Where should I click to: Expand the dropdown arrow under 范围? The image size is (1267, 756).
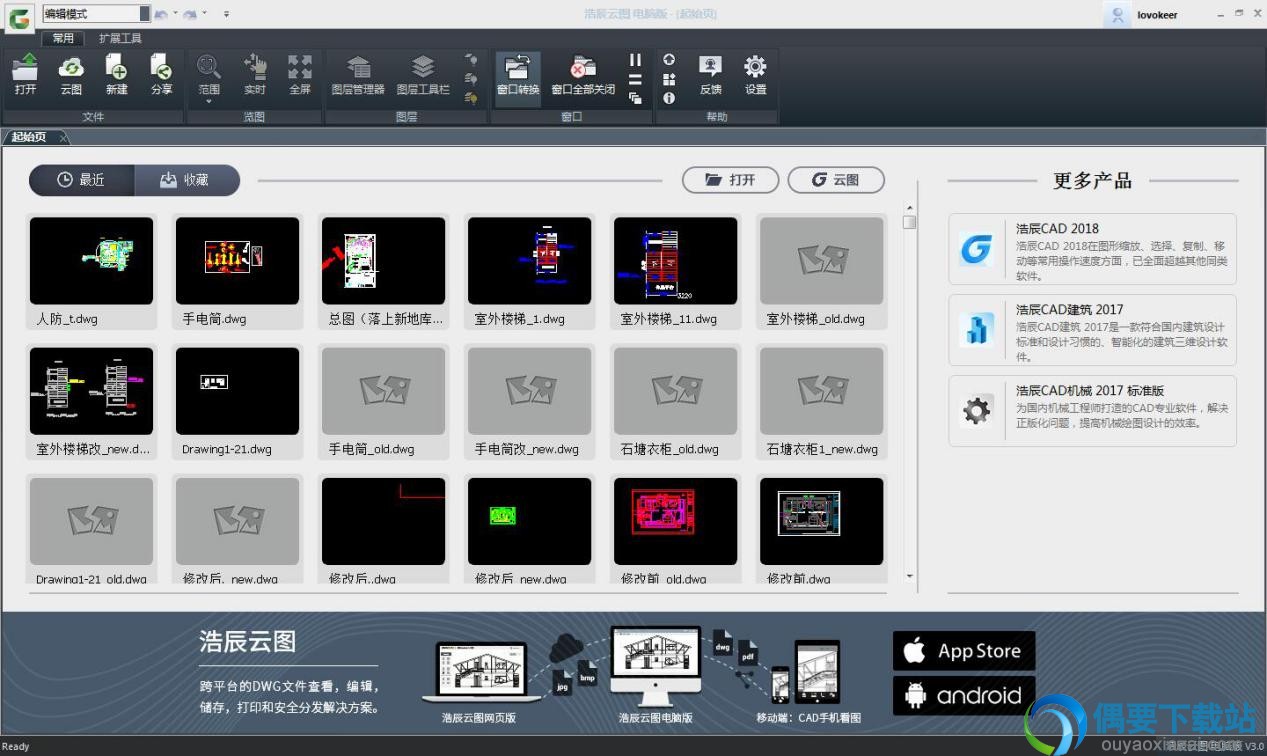click(209, 101)
